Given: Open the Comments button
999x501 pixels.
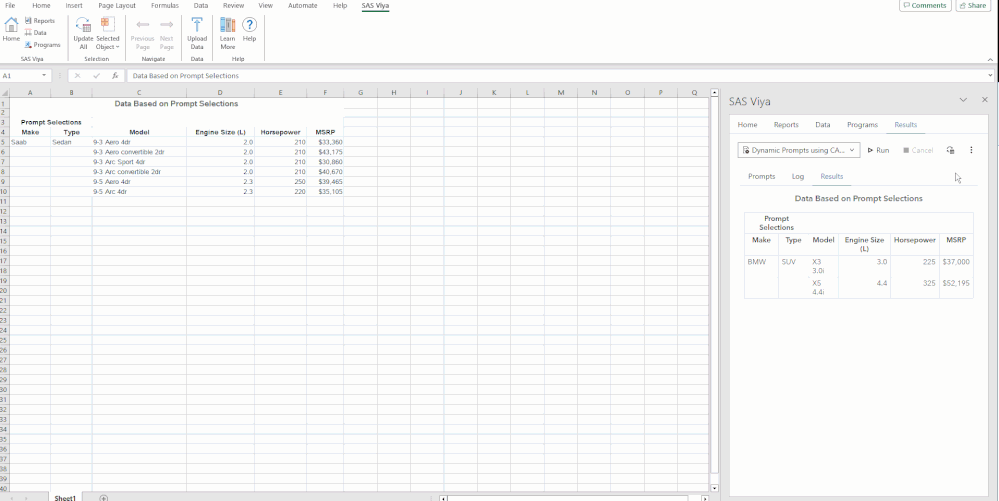Looking at the screenshot, I should click(925, 5).
